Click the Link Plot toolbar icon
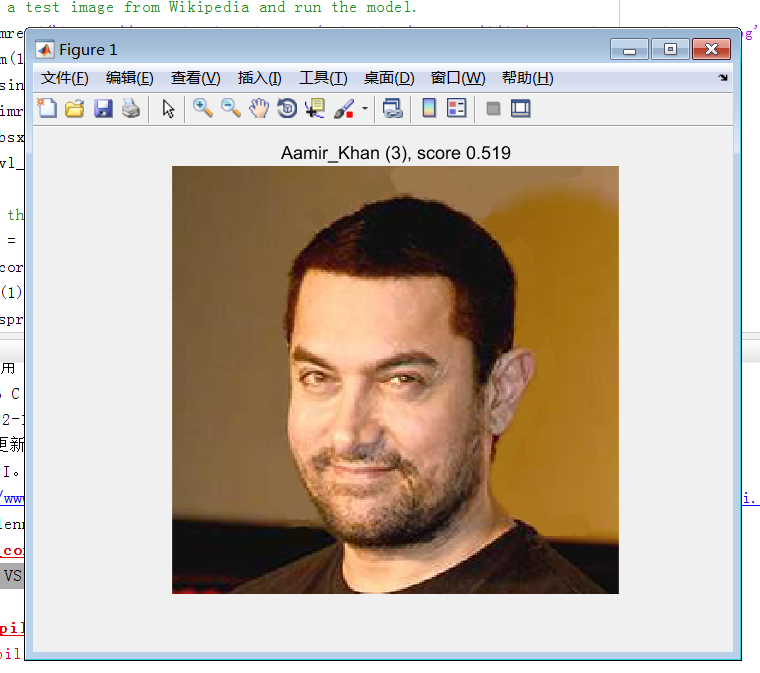The height and width of the screenshot is (673, 760). pos(392,108)
